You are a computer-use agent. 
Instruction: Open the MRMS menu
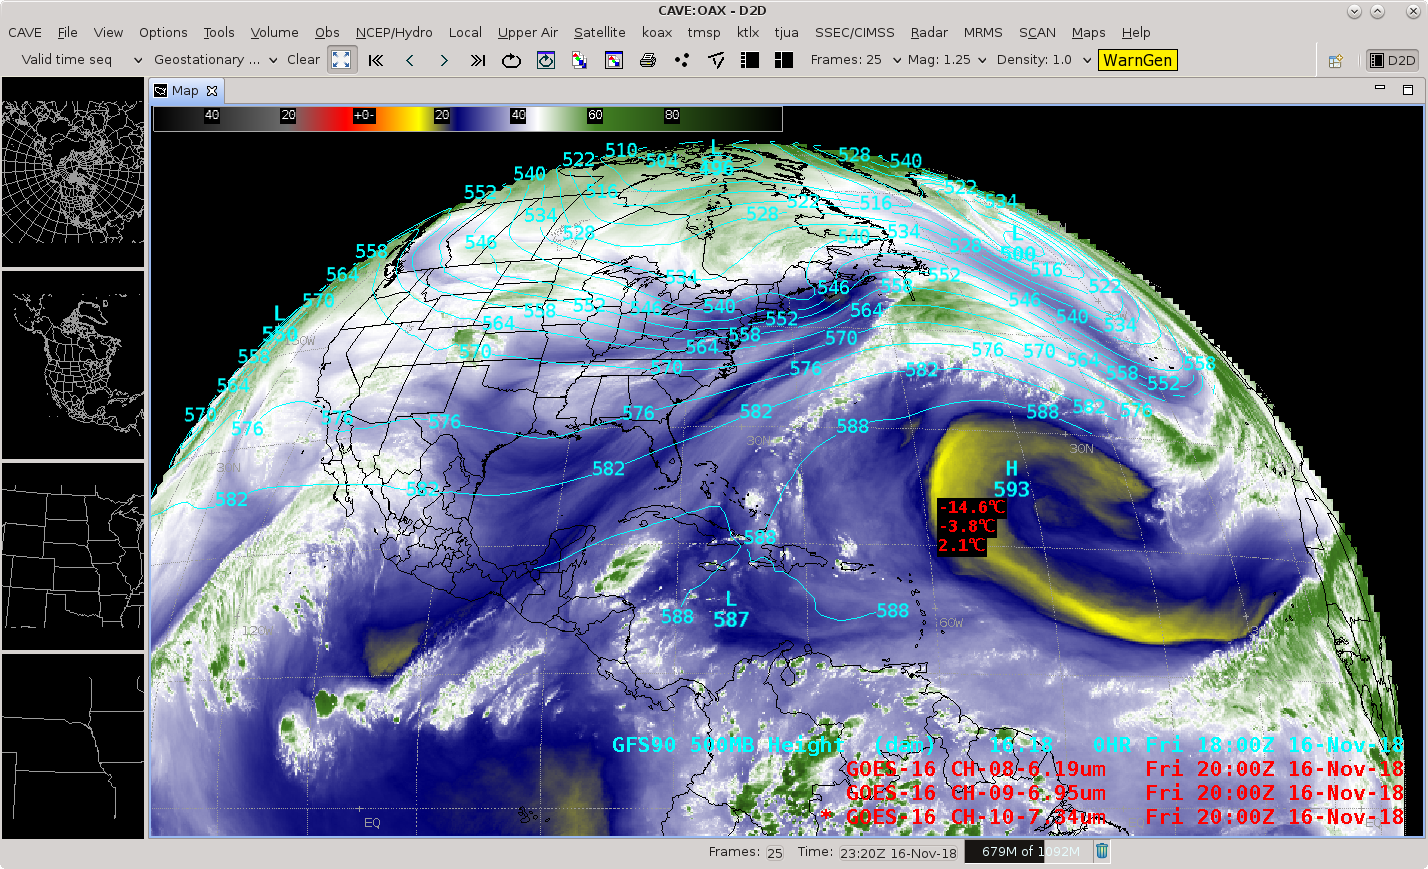983,32
